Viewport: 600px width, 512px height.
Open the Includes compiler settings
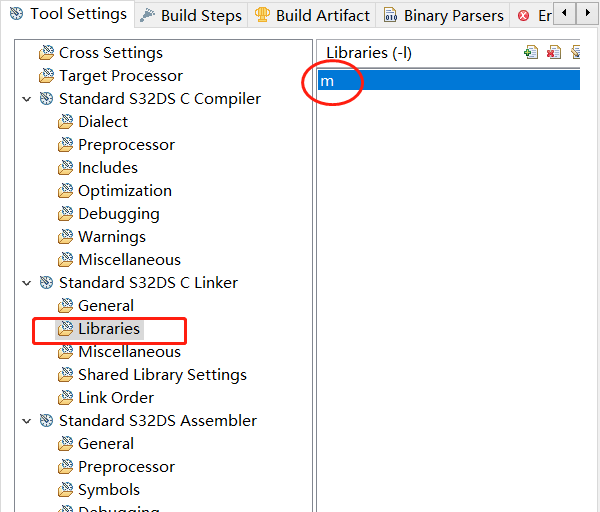107,168
